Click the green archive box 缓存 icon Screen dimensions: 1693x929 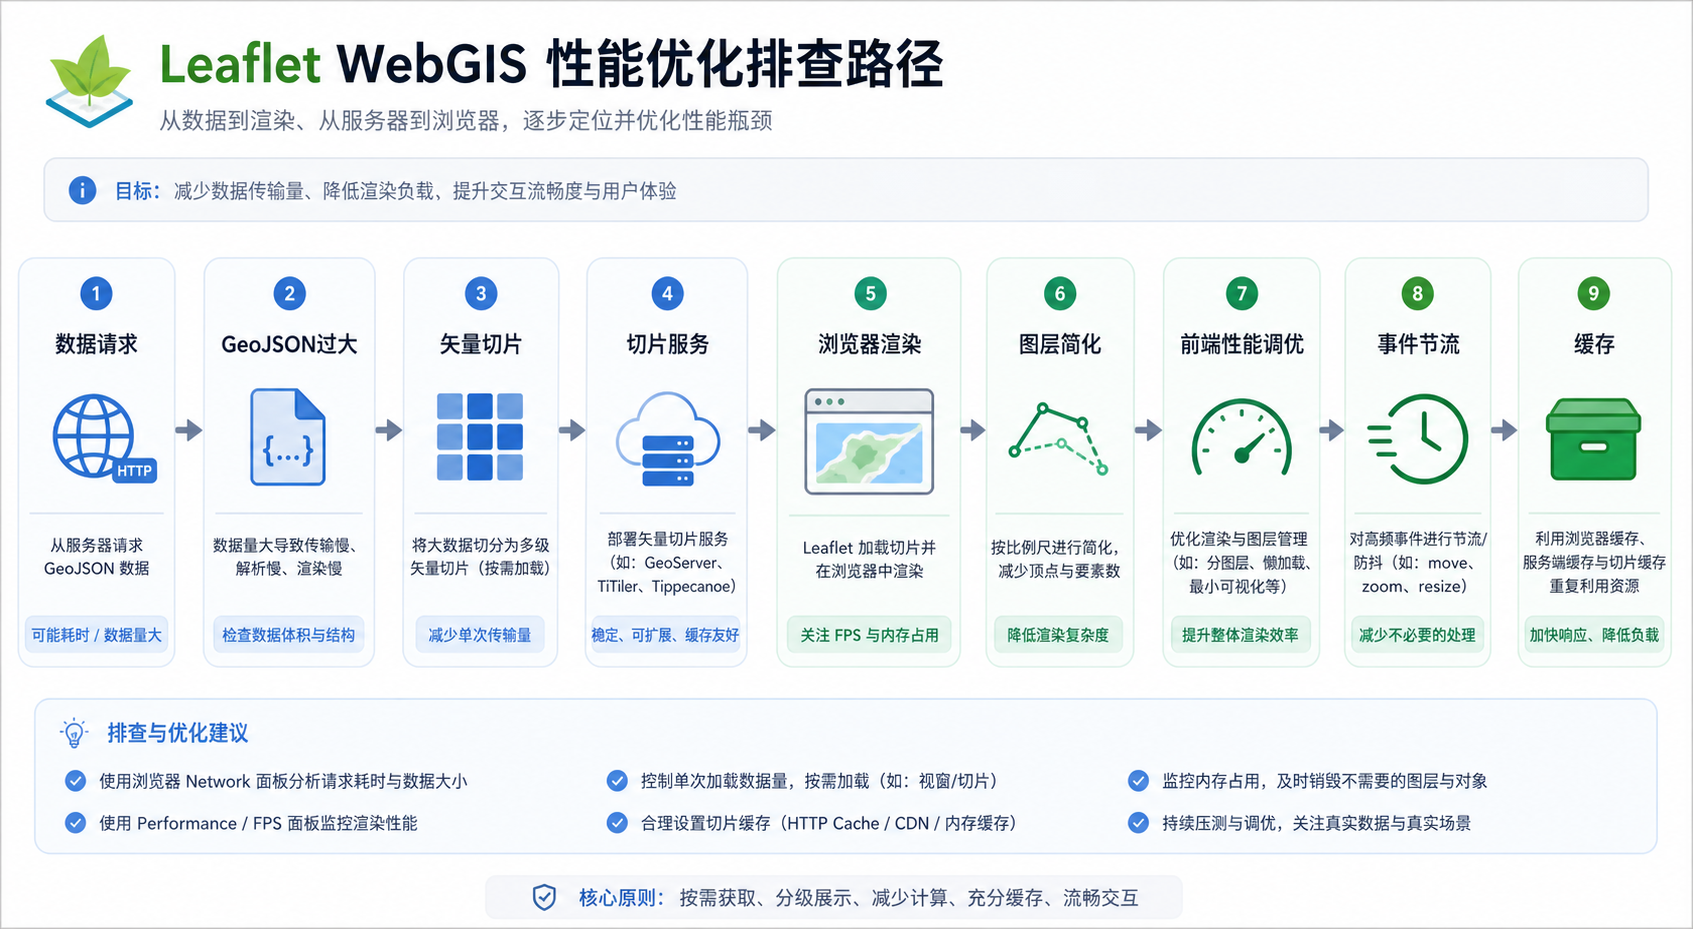tap(1593, 439)
